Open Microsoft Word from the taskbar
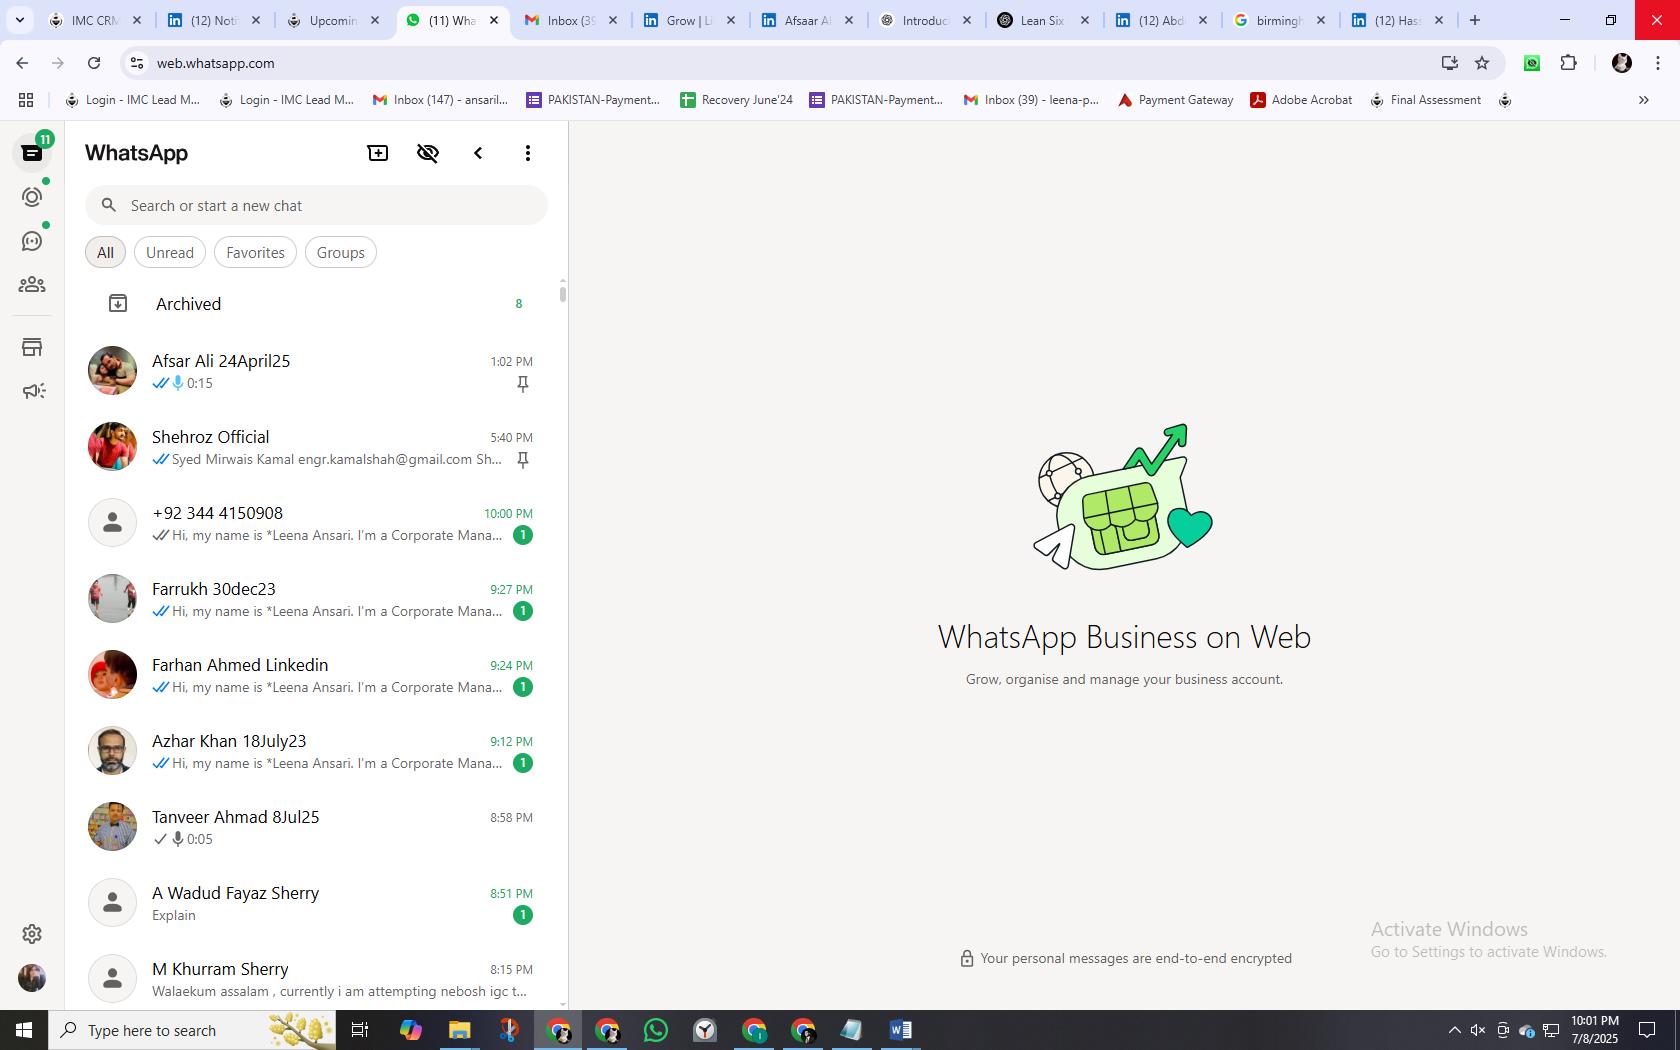This screenshot has width=1680, height=1050. 900,1030
